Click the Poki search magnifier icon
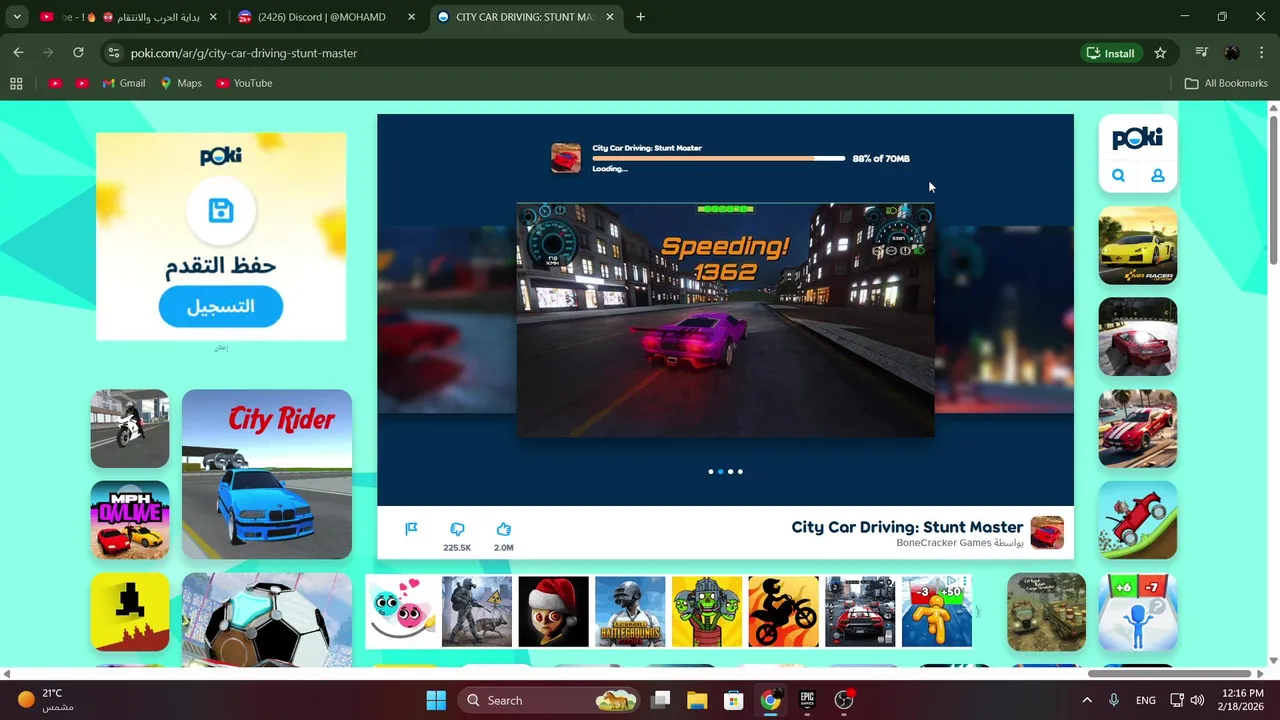Image resolution: width=1280 pixels, height=720 pixels. (x=1118, y=175)
